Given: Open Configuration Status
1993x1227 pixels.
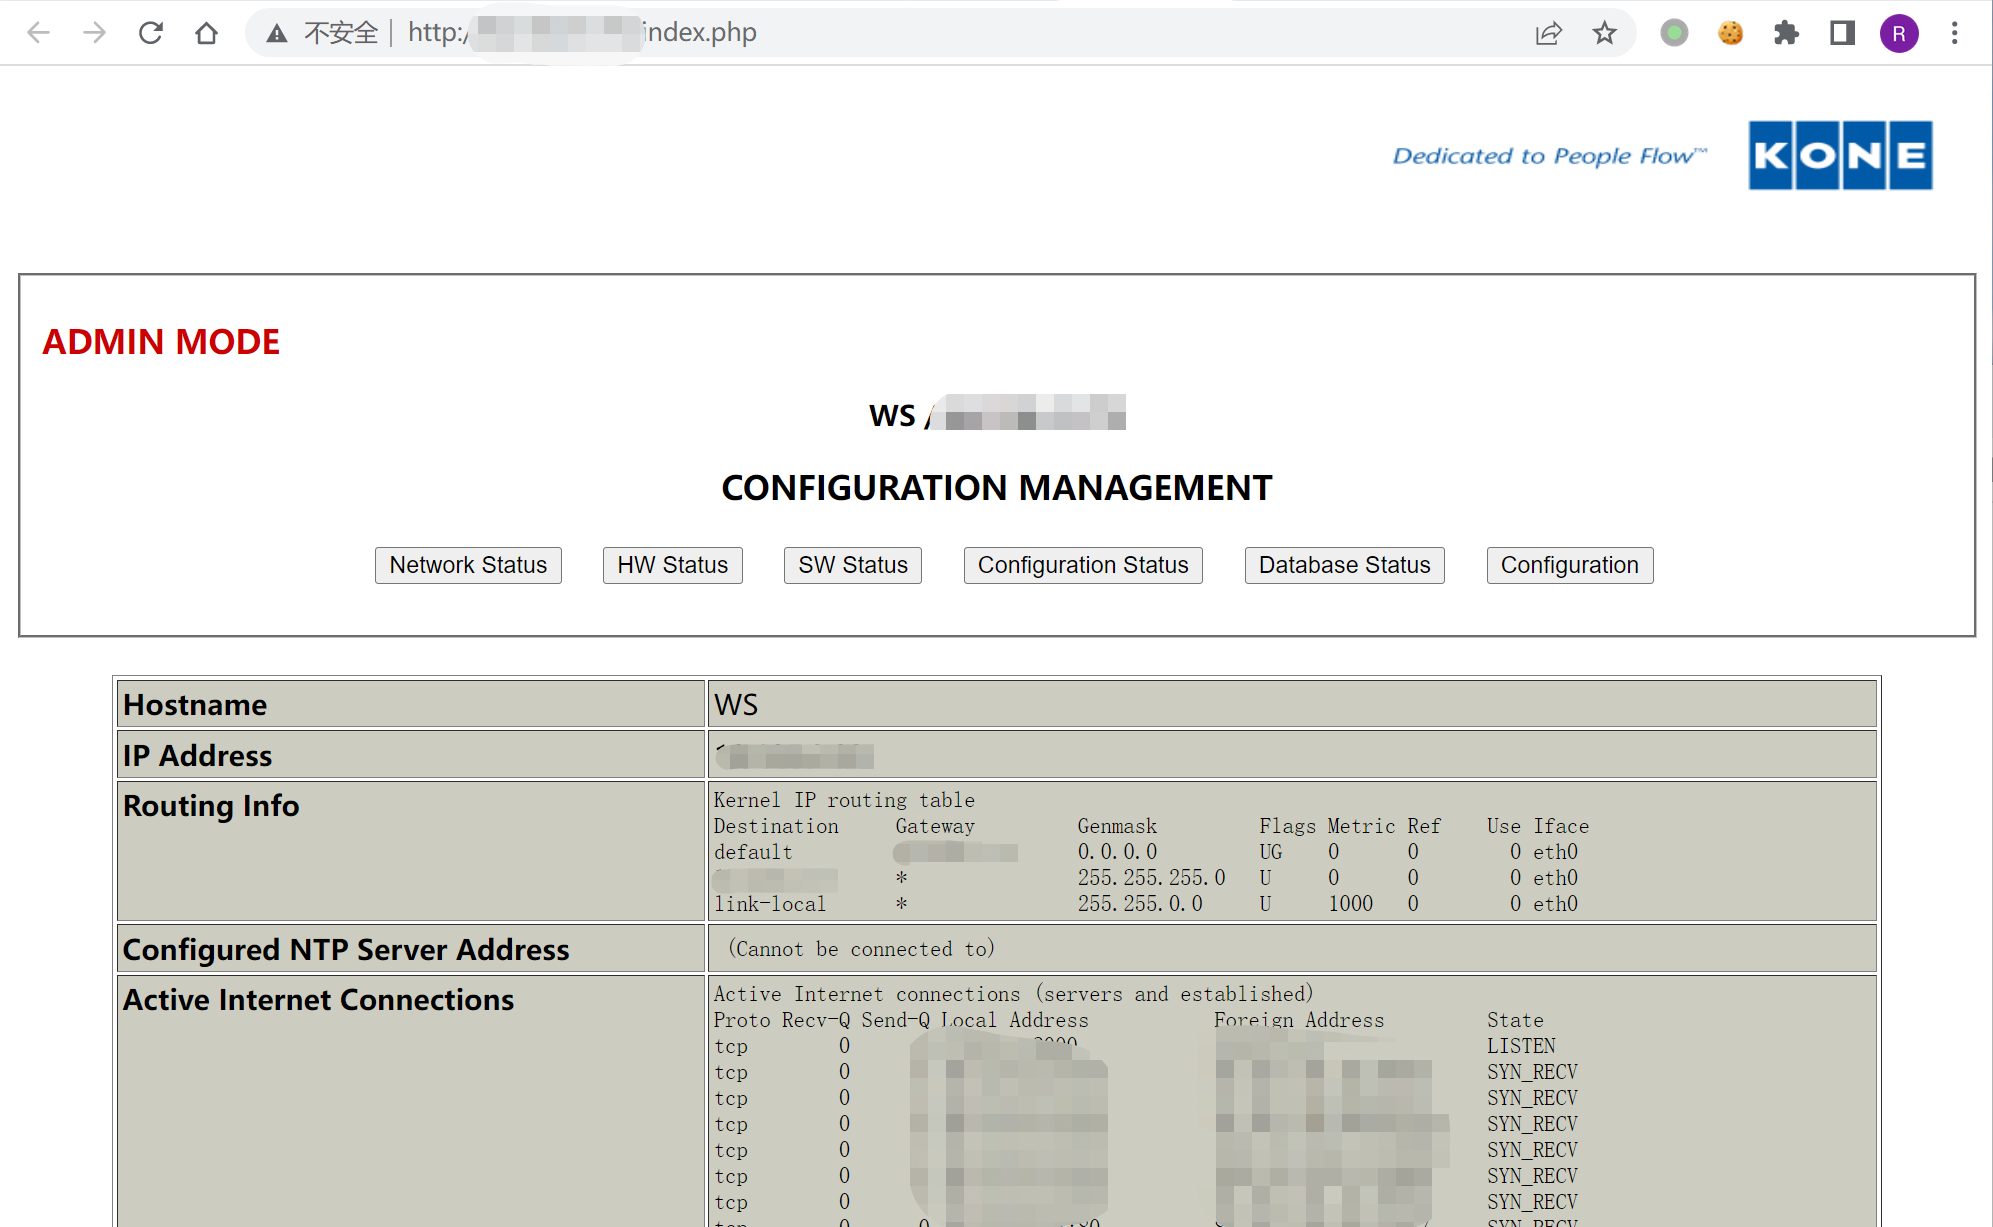Looking at the screenshot, I should [x=1082, y=565].
